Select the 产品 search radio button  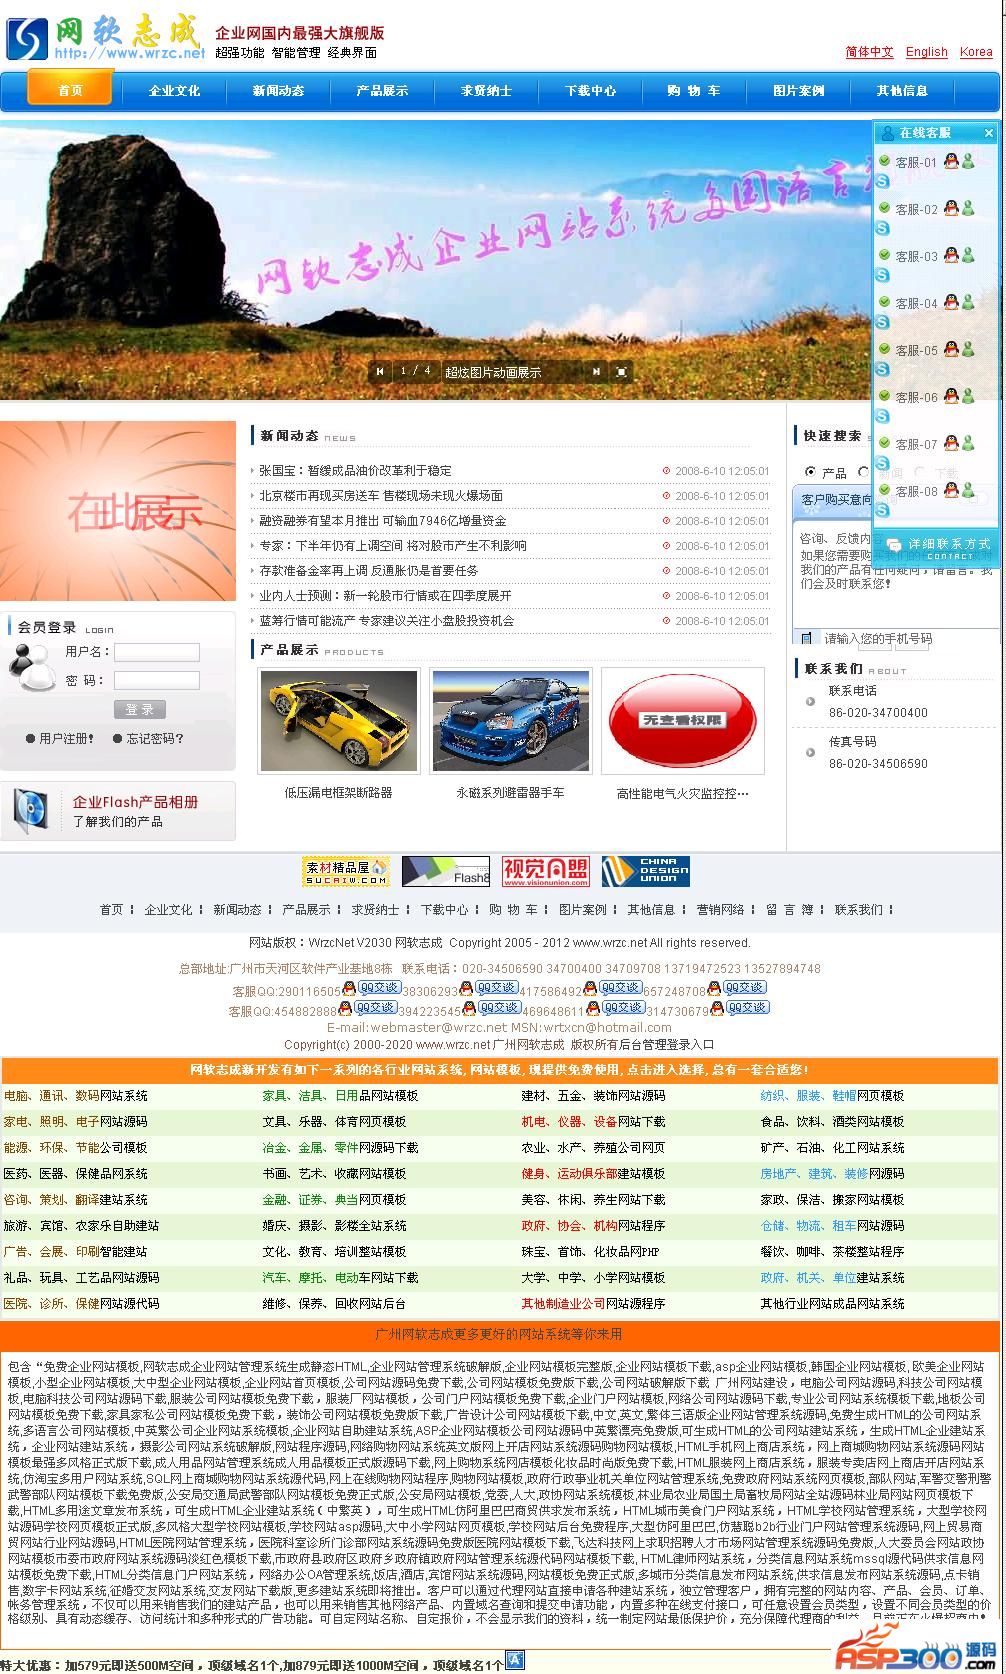click(x=810, y=472)
